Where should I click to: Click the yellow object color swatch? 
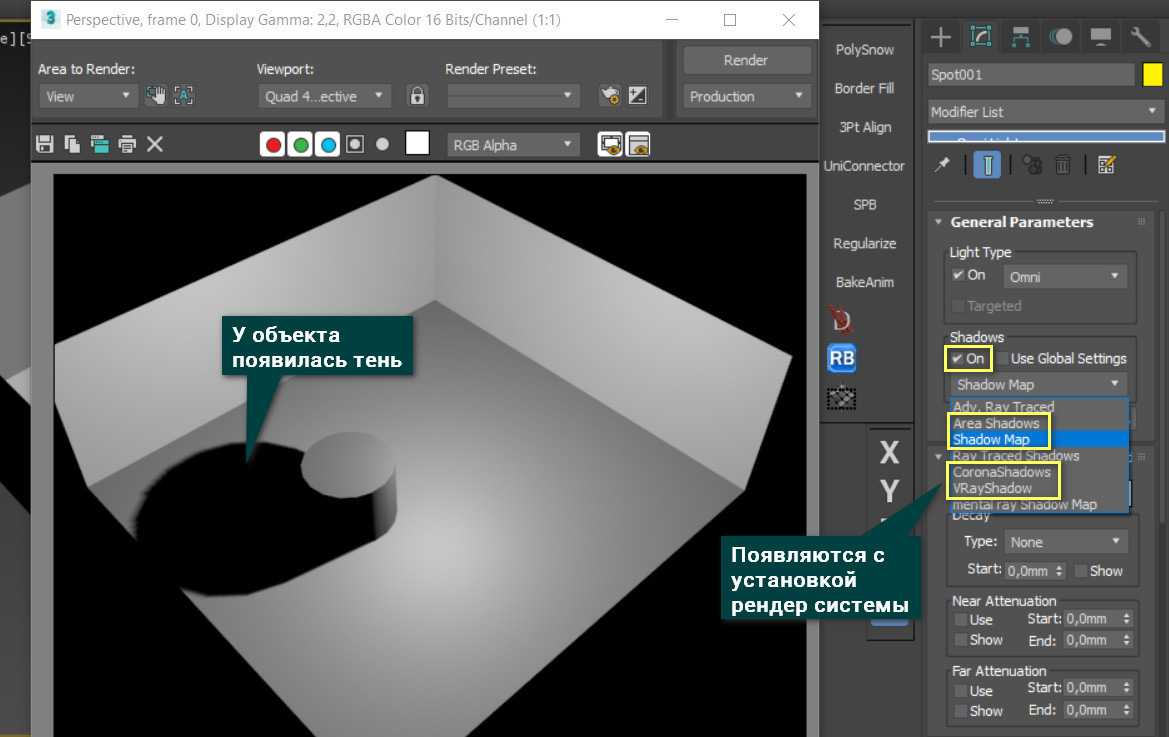click(1152, 75)
